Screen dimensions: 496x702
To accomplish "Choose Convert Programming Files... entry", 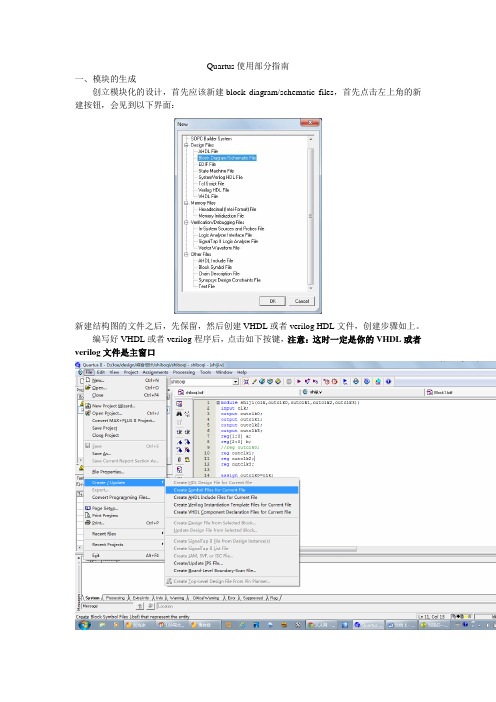I will tap(122, 497).
